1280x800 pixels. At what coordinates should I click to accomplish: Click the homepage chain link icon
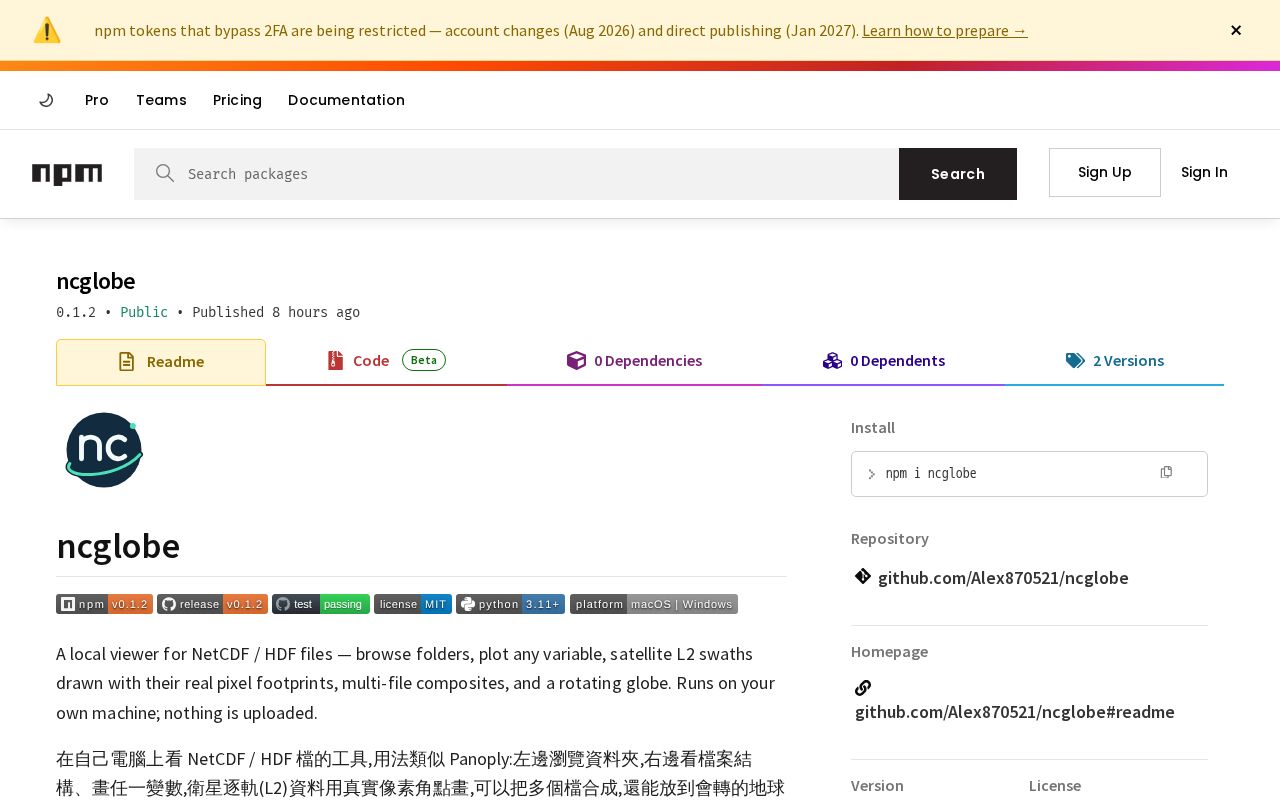click(863, 688)
